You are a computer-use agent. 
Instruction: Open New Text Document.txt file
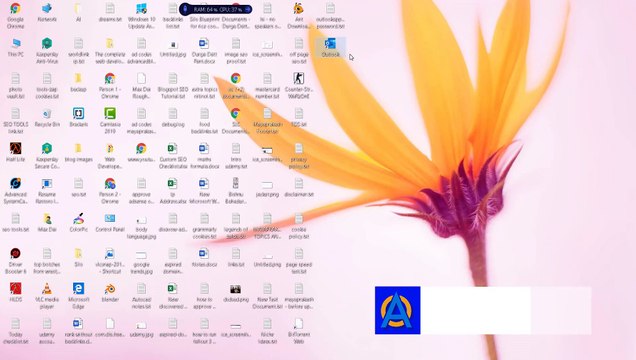point(267,296)
